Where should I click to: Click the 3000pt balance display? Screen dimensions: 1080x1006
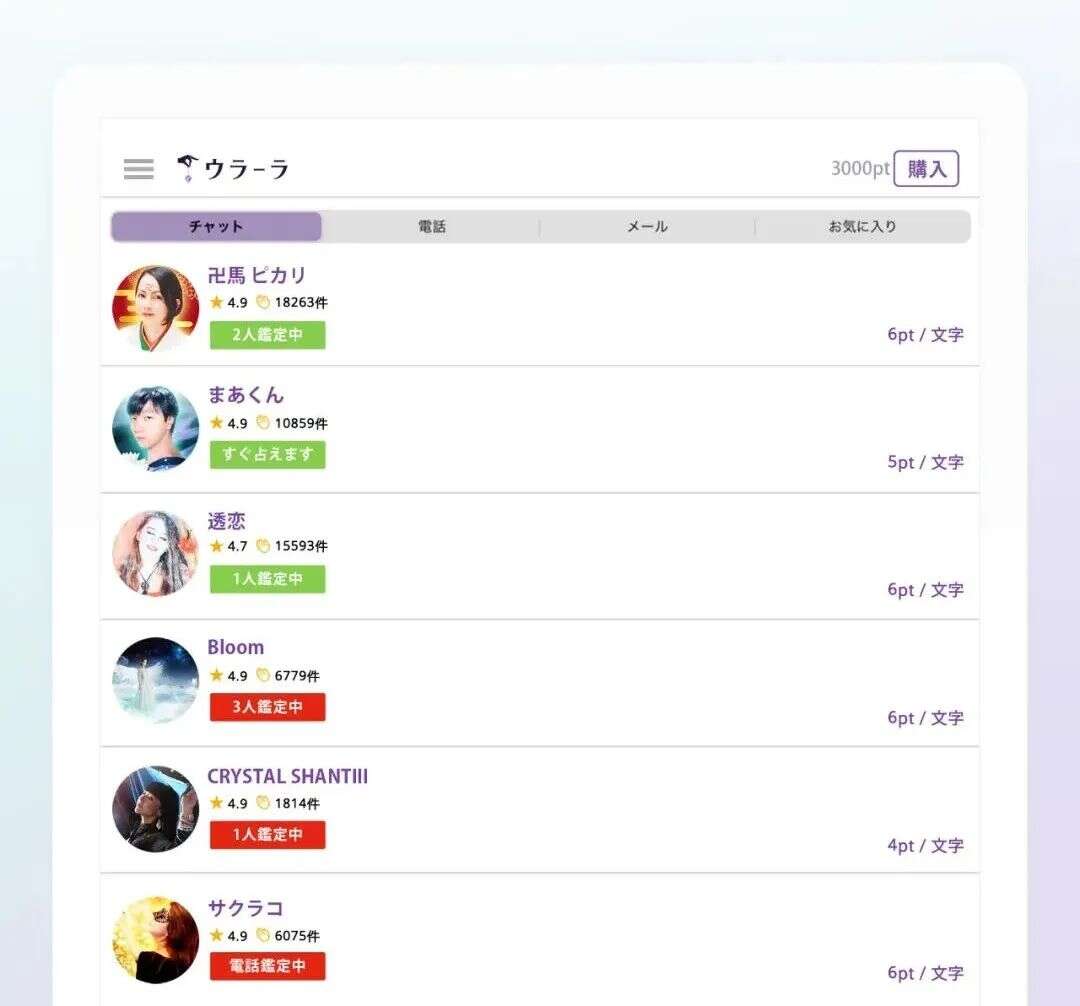[x=859, y=169]
